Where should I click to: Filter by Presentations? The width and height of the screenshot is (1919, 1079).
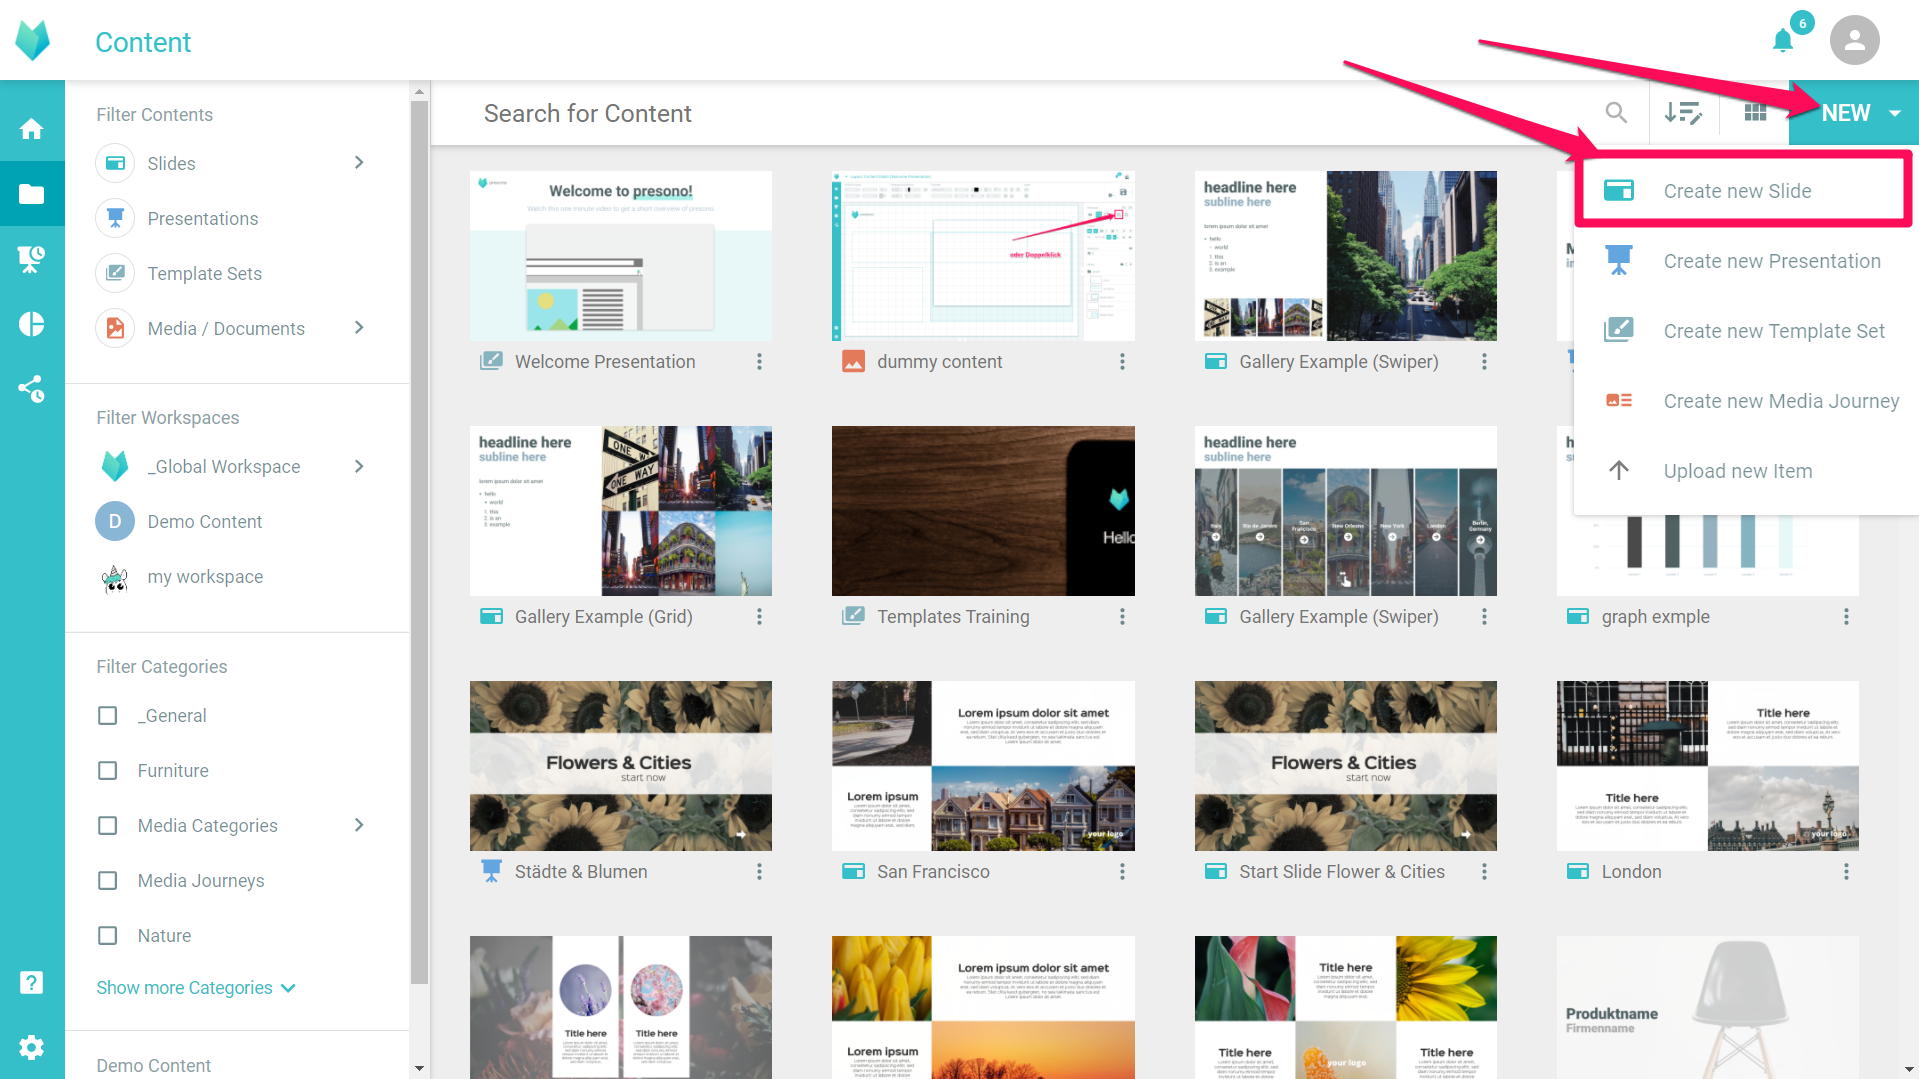pyautogui.click(x=203, y=218)
